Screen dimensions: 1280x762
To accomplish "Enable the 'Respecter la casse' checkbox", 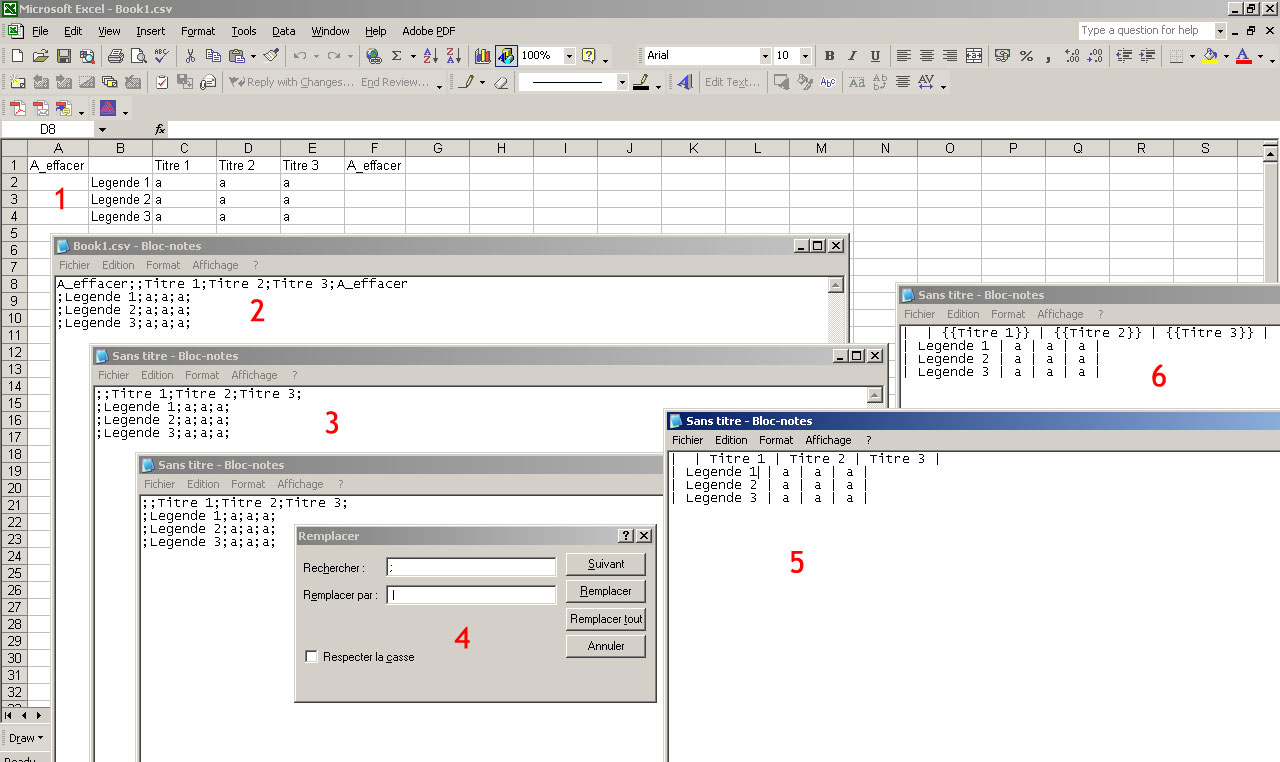I will click(311, 657).
